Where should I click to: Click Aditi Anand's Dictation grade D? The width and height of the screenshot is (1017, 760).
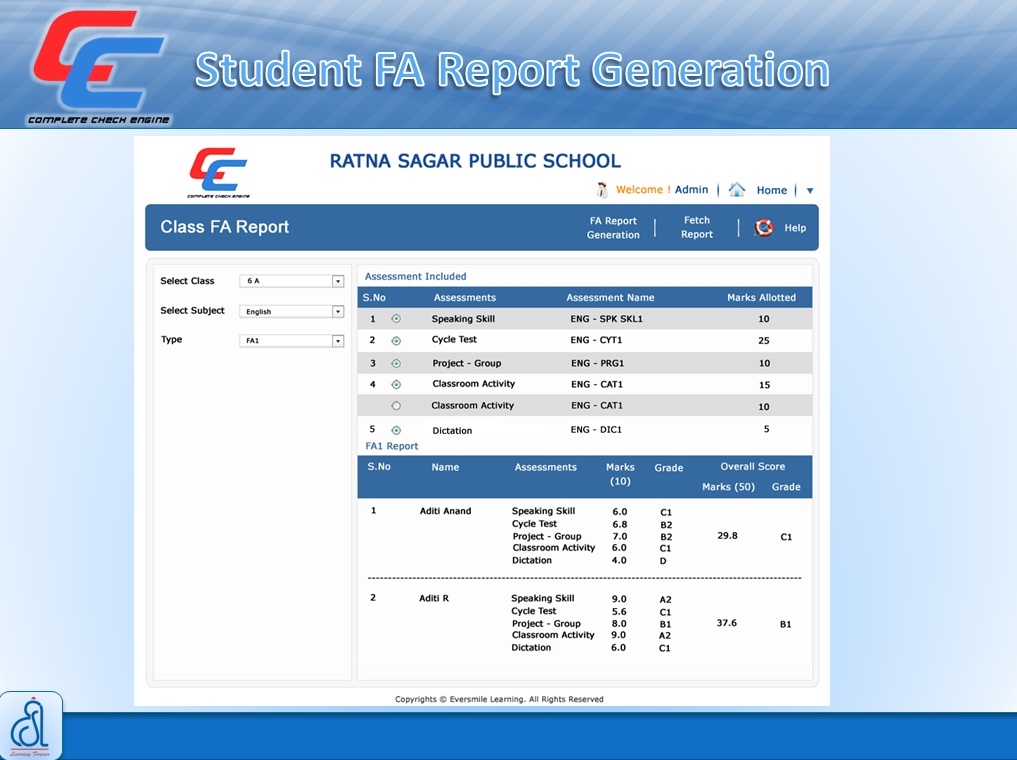[x=663, y=561]
